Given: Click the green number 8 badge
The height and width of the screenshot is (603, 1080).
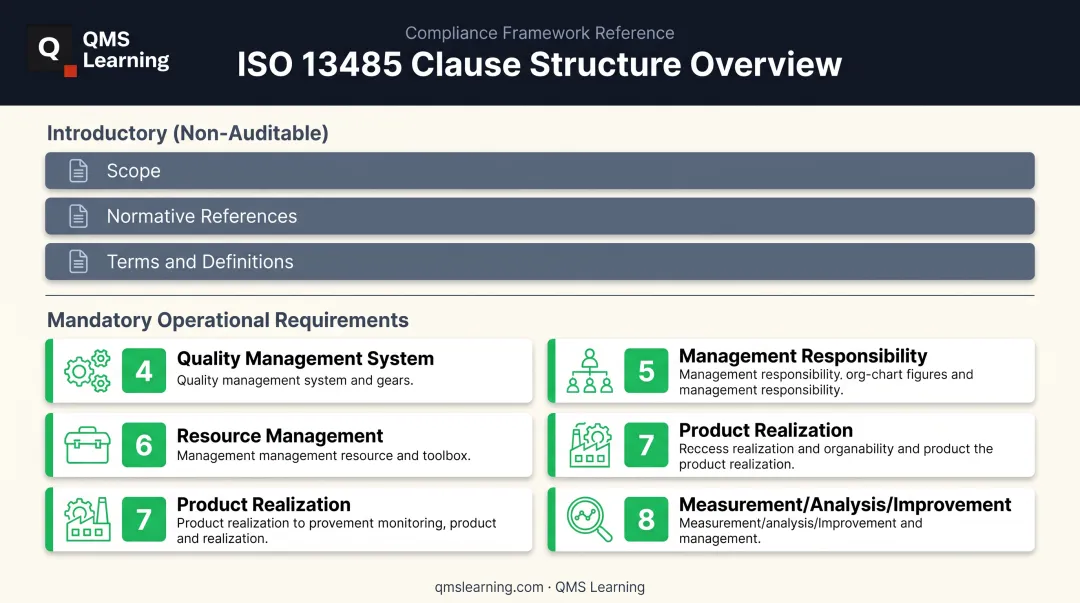Looking at the screenshot, I should (646, 519).
